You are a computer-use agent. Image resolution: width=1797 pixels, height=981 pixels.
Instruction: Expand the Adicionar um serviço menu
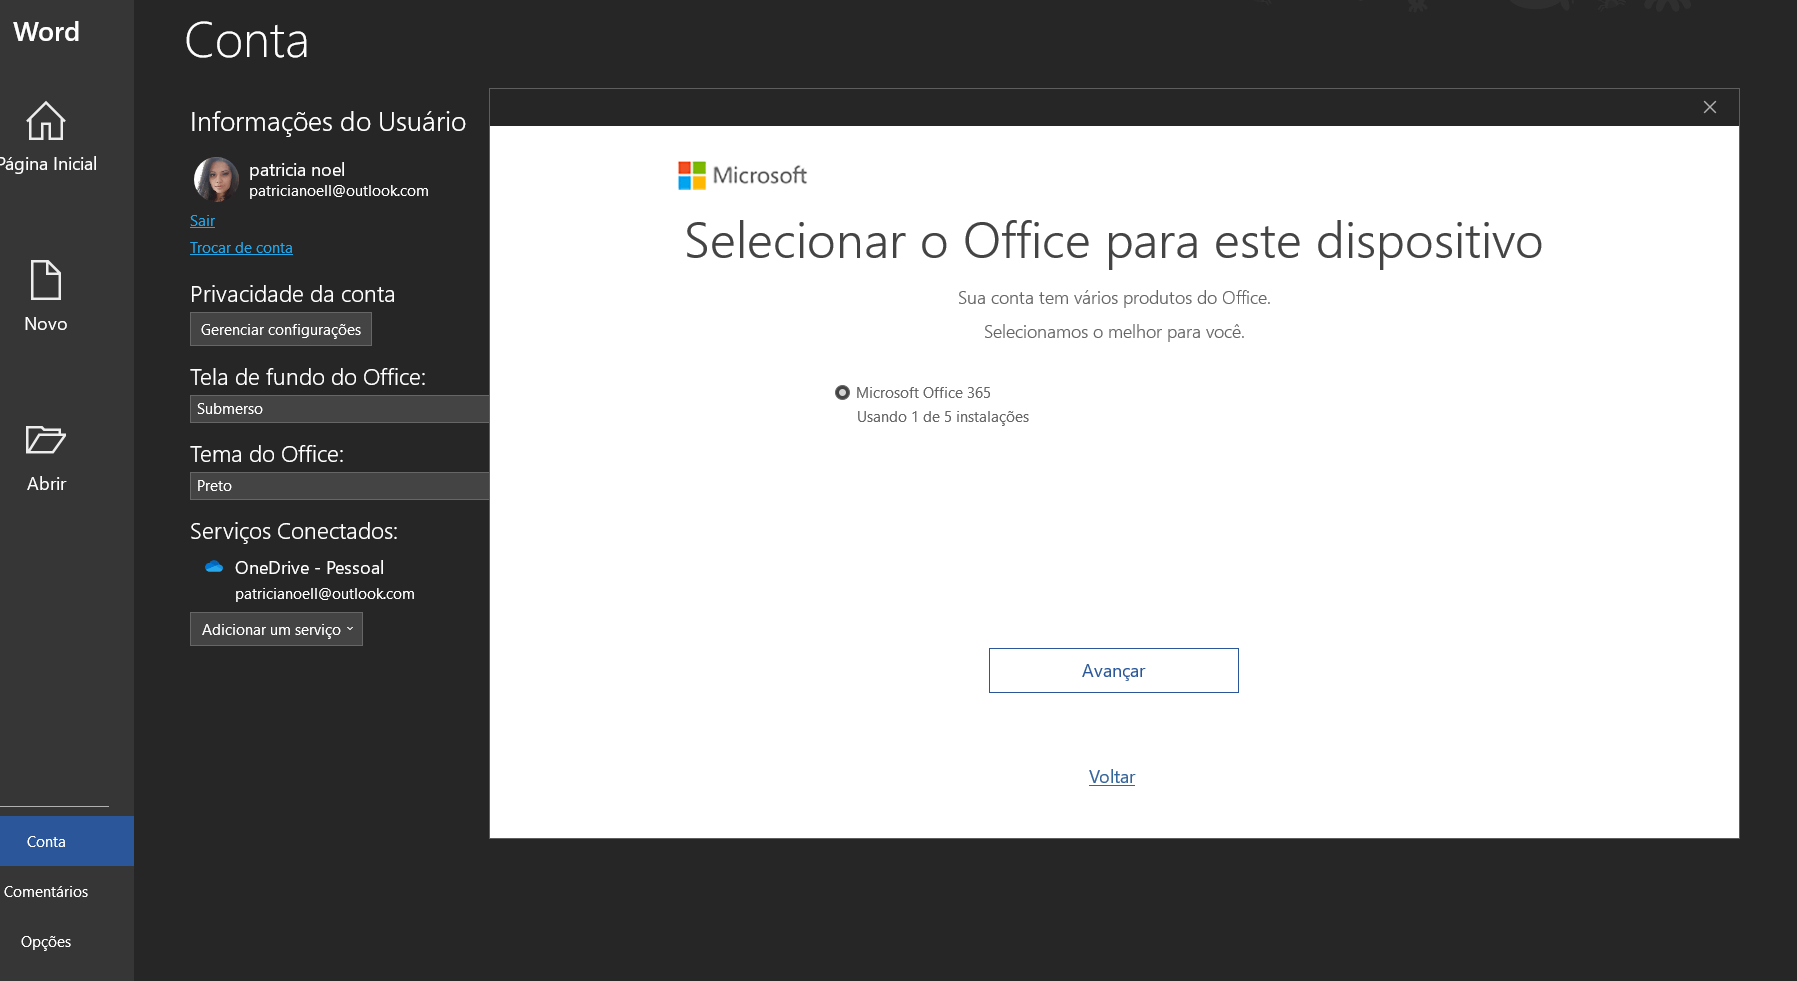276,629
